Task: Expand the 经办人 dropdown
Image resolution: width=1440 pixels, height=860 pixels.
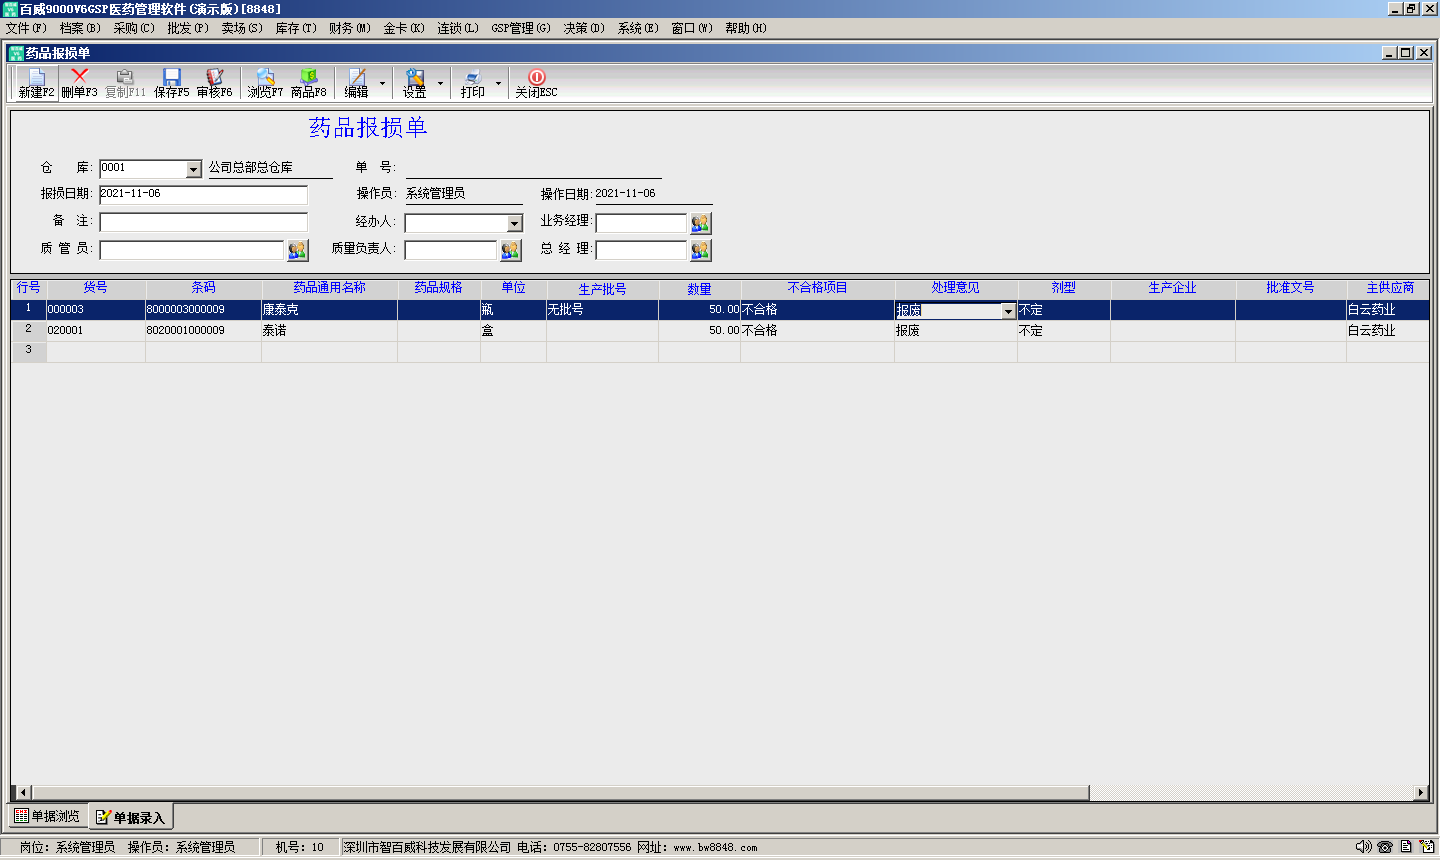Action: (514, 224)
